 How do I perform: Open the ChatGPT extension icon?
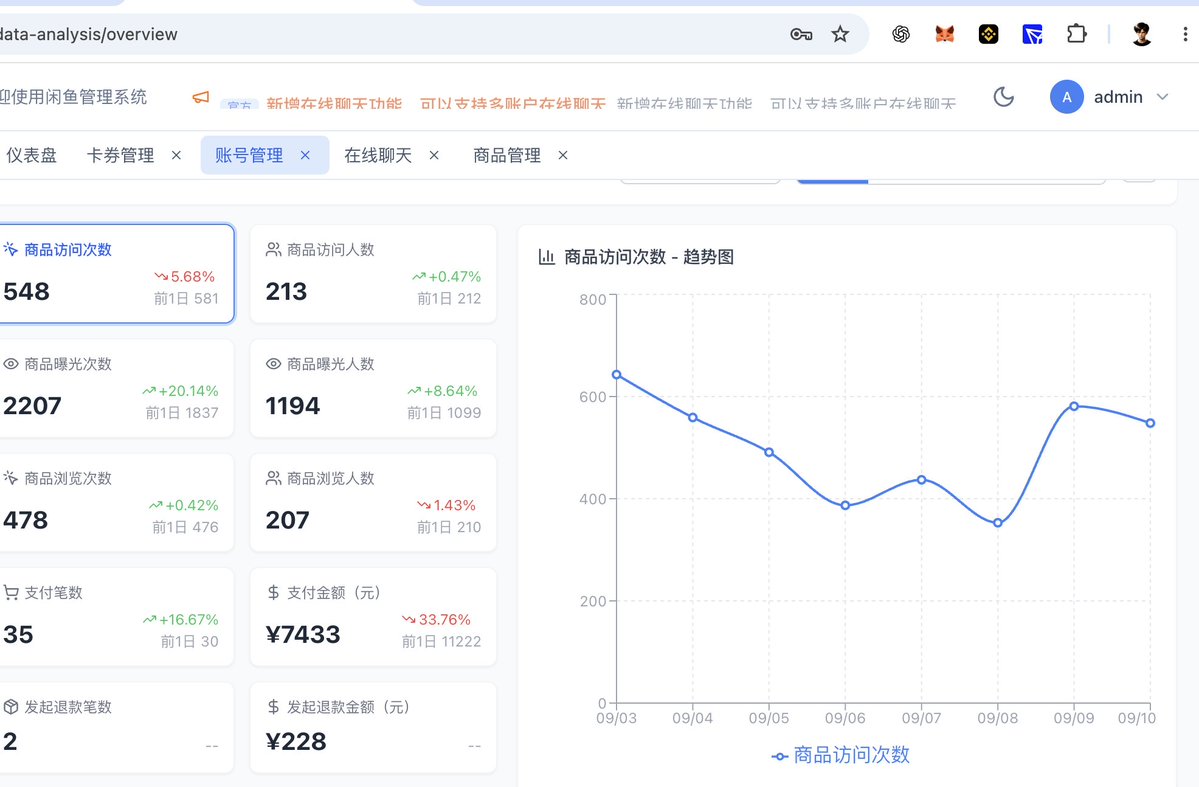901,34
